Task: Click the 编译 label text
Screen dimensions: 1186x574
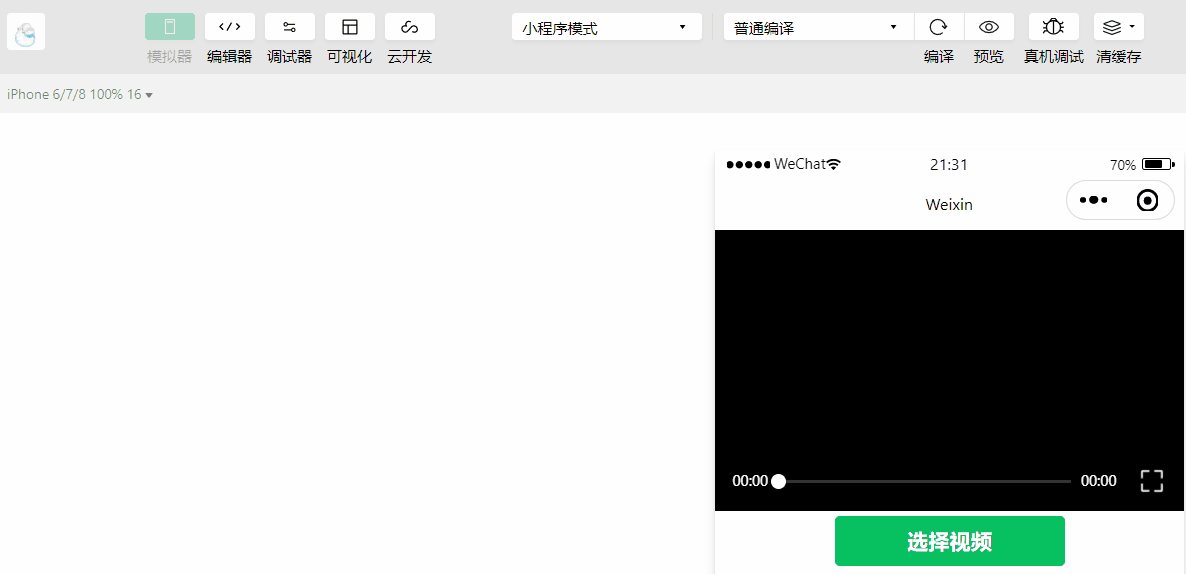Action: pos(939,57)
